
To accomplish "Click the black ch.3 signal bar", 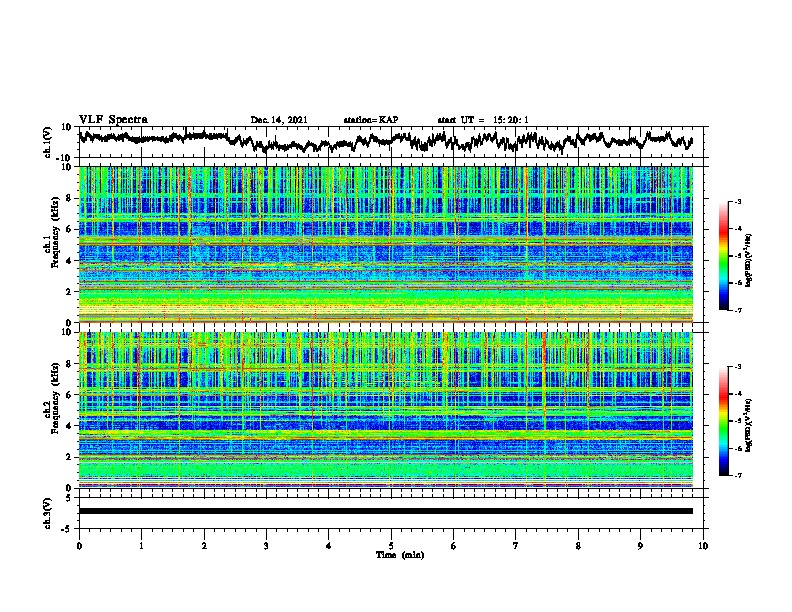I will click(x=386, y=511).
